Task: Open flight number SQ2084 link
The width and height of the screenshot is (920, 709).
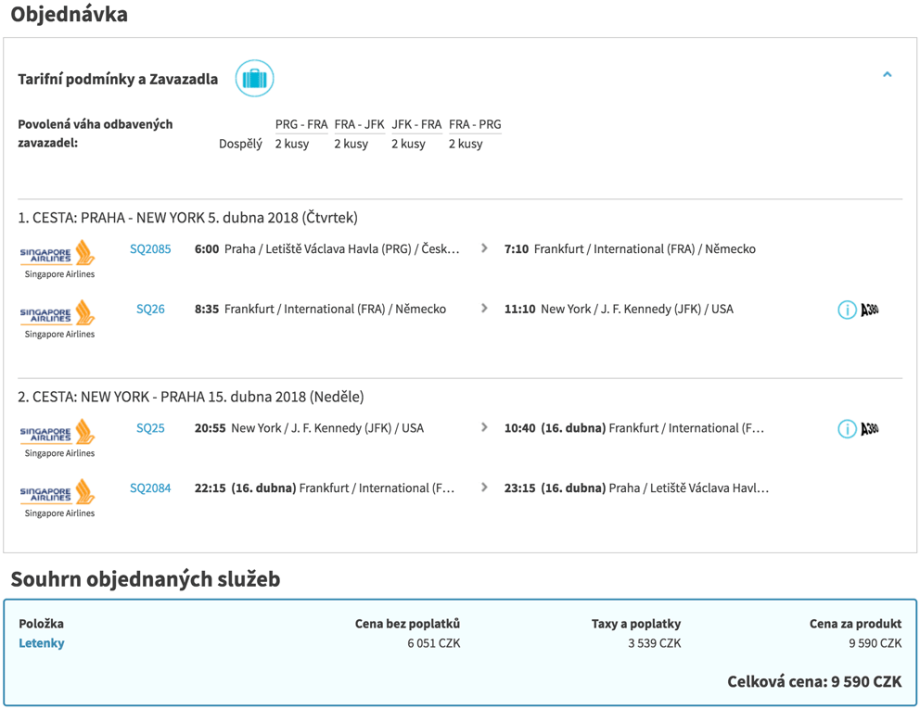Action: (150, 488)
